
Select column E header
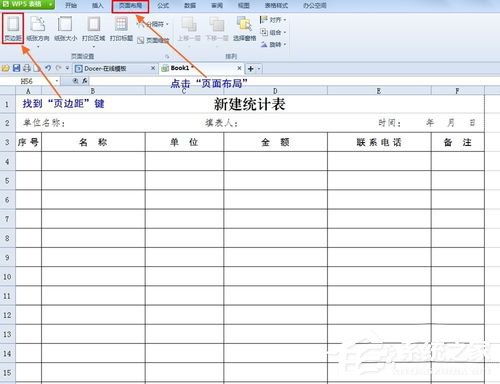point(379,91)
